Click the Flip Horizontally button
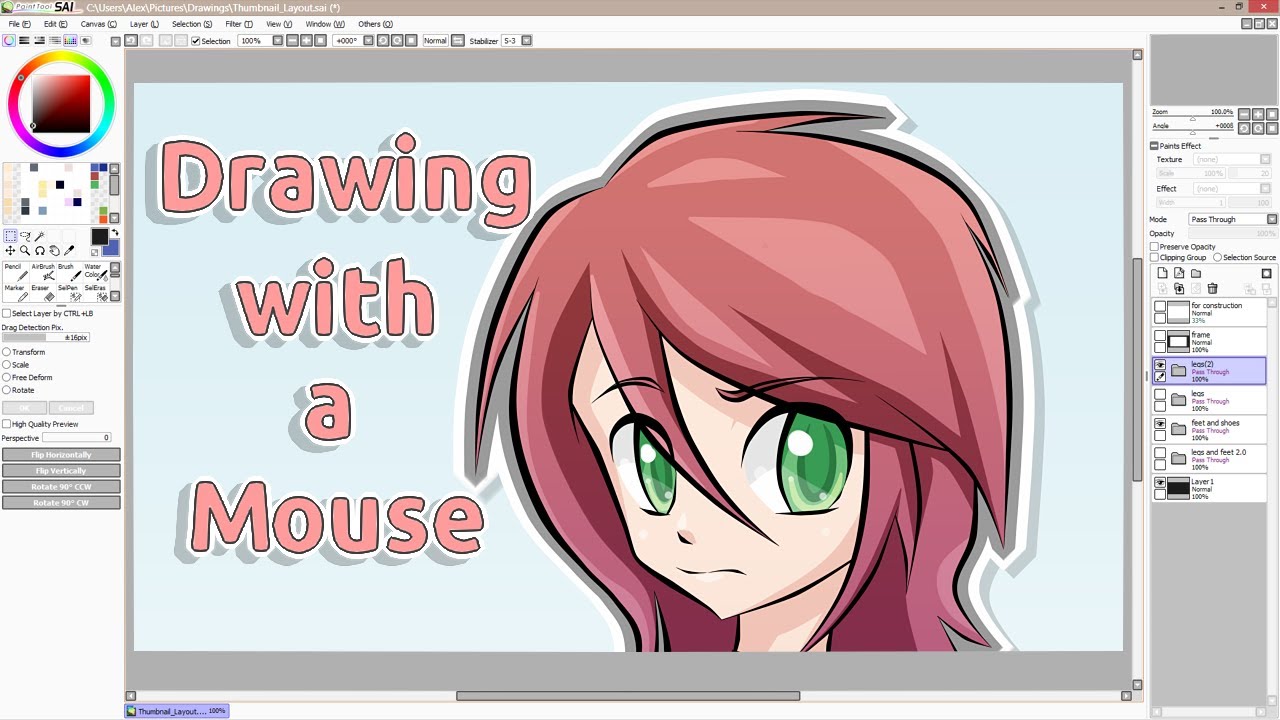Viewport: 1280px width, 720px height. coord(60,454)
